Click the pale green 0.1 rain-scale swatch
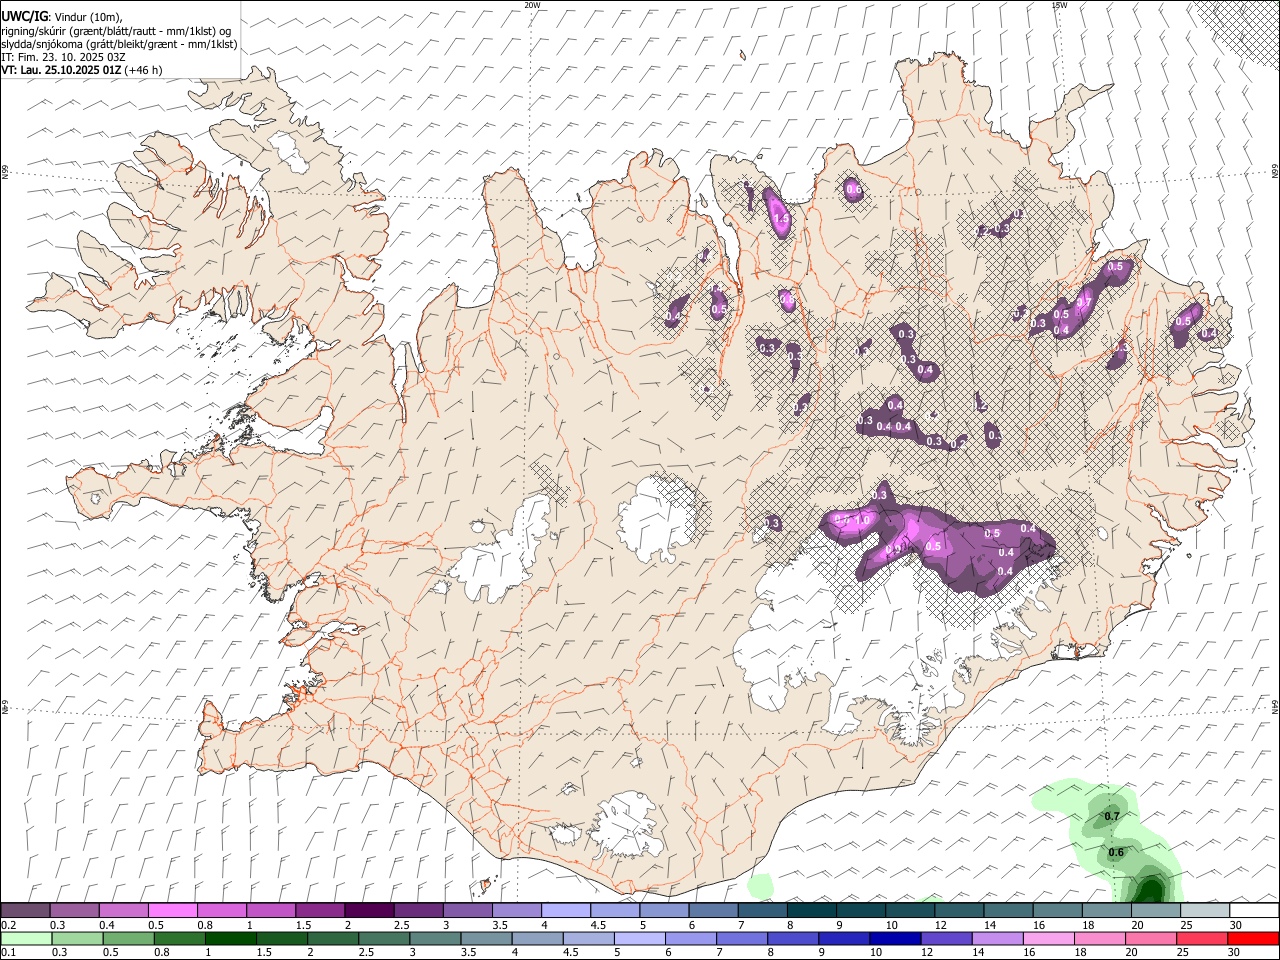 [x=26, y=939]
